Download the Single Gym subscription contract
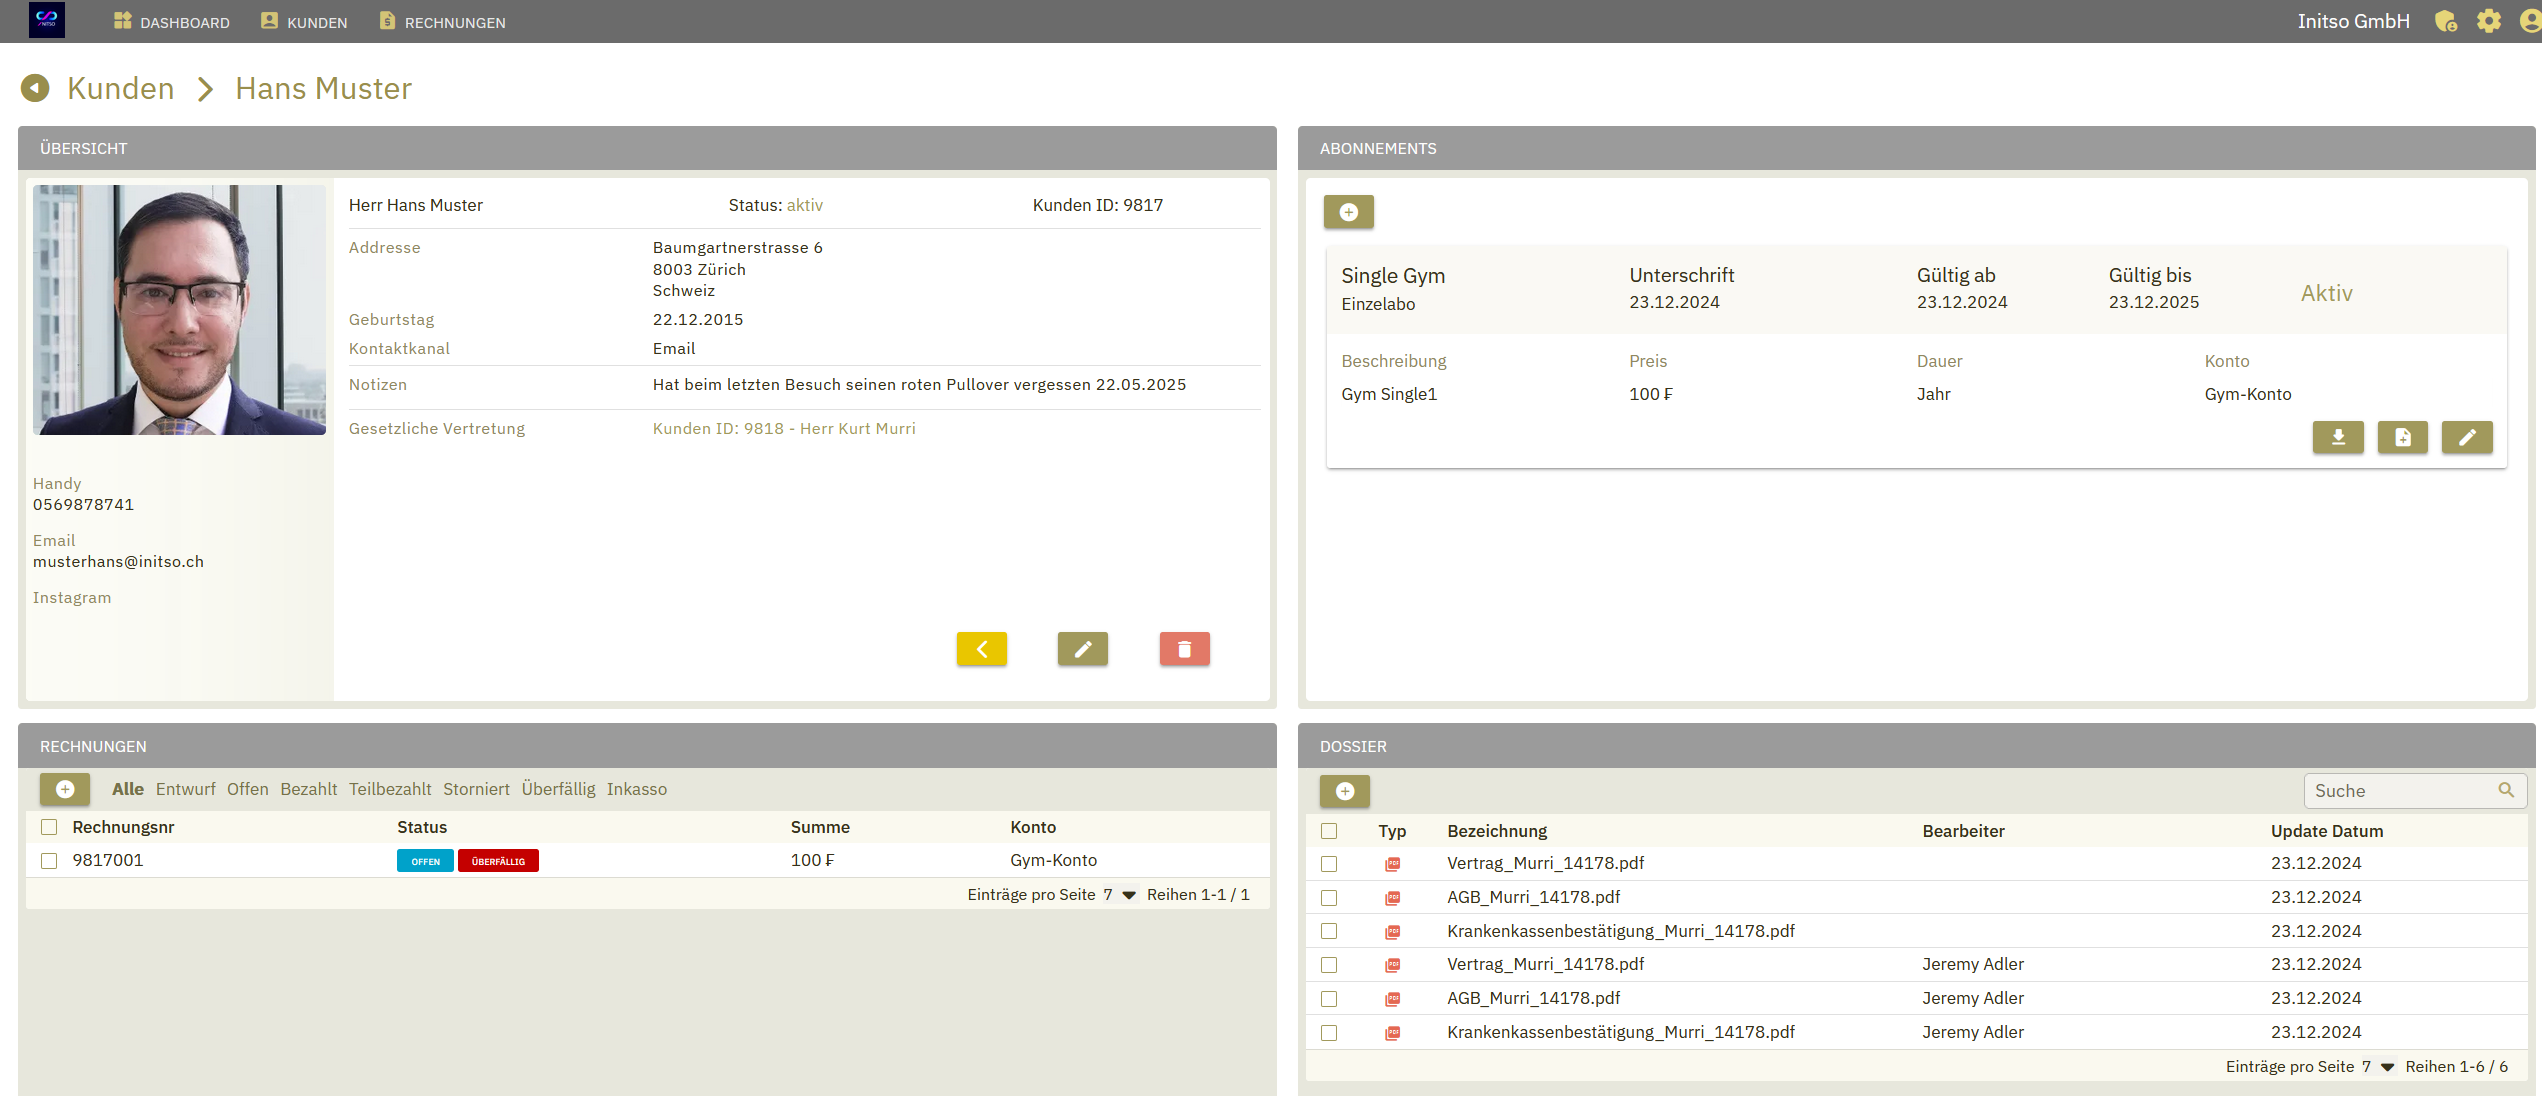The image size is (2542, 1096). pyautogui.click(x=2337, y=437)
